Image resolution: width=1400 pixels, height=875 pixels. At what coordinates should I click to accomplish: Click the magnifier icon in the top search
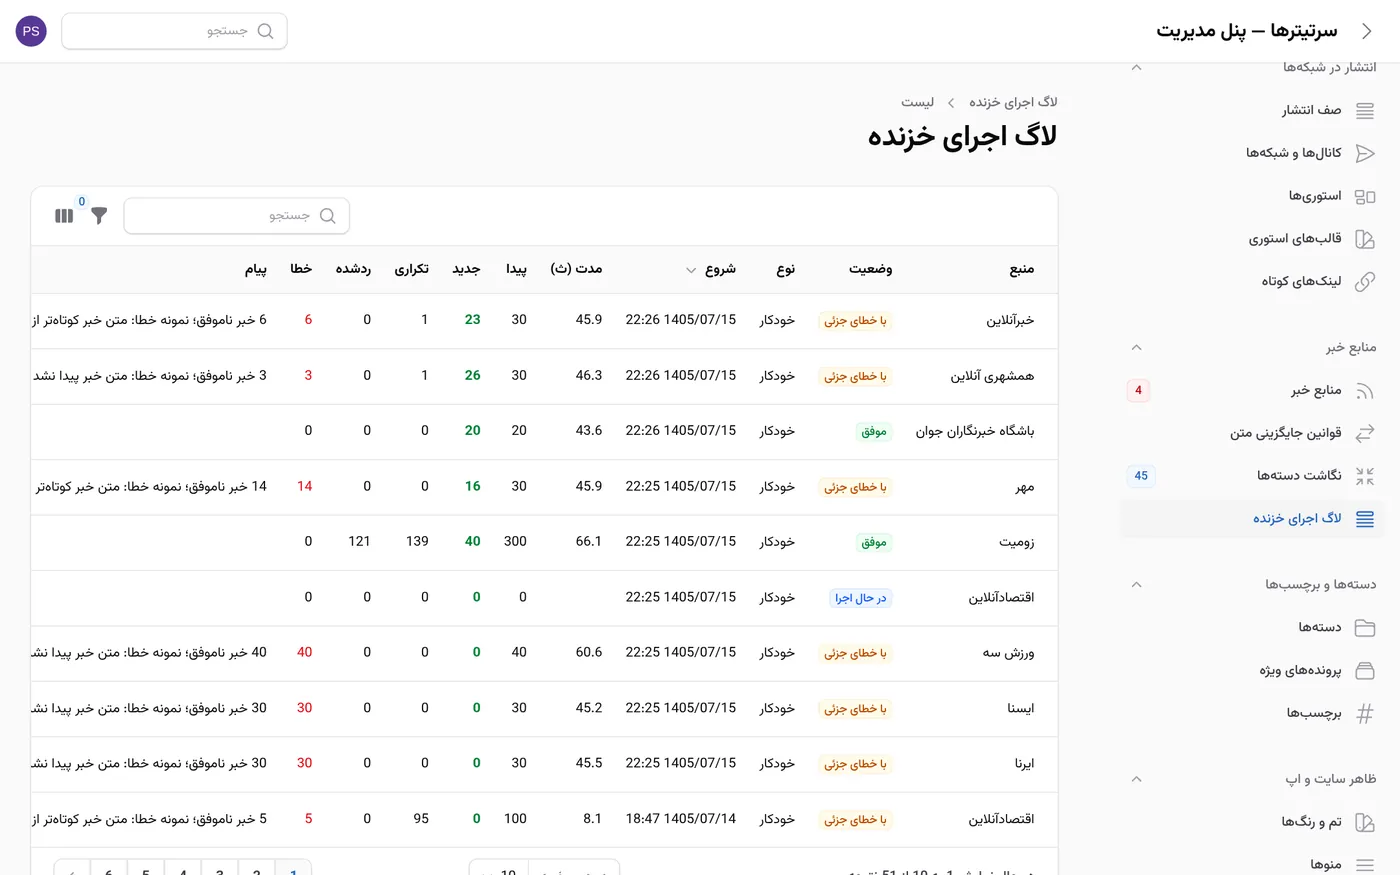pos(265,31)
